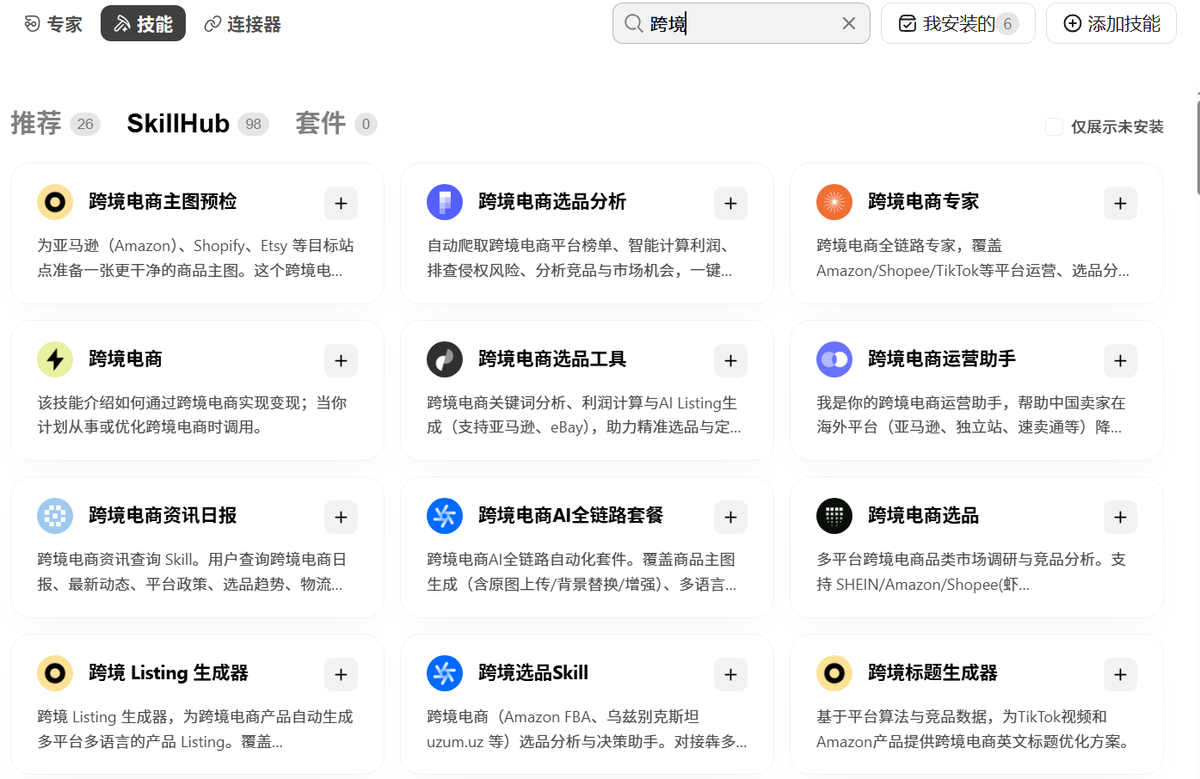The height and width of the screenshot is (779, 1200).
Task: Click the 跨境电商选品工具 logo icon
Action: tap(444, 359)
